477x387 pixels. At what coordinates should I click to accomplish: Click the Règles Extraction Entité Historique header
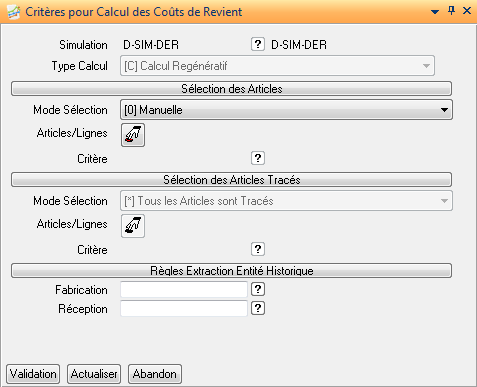231,271
